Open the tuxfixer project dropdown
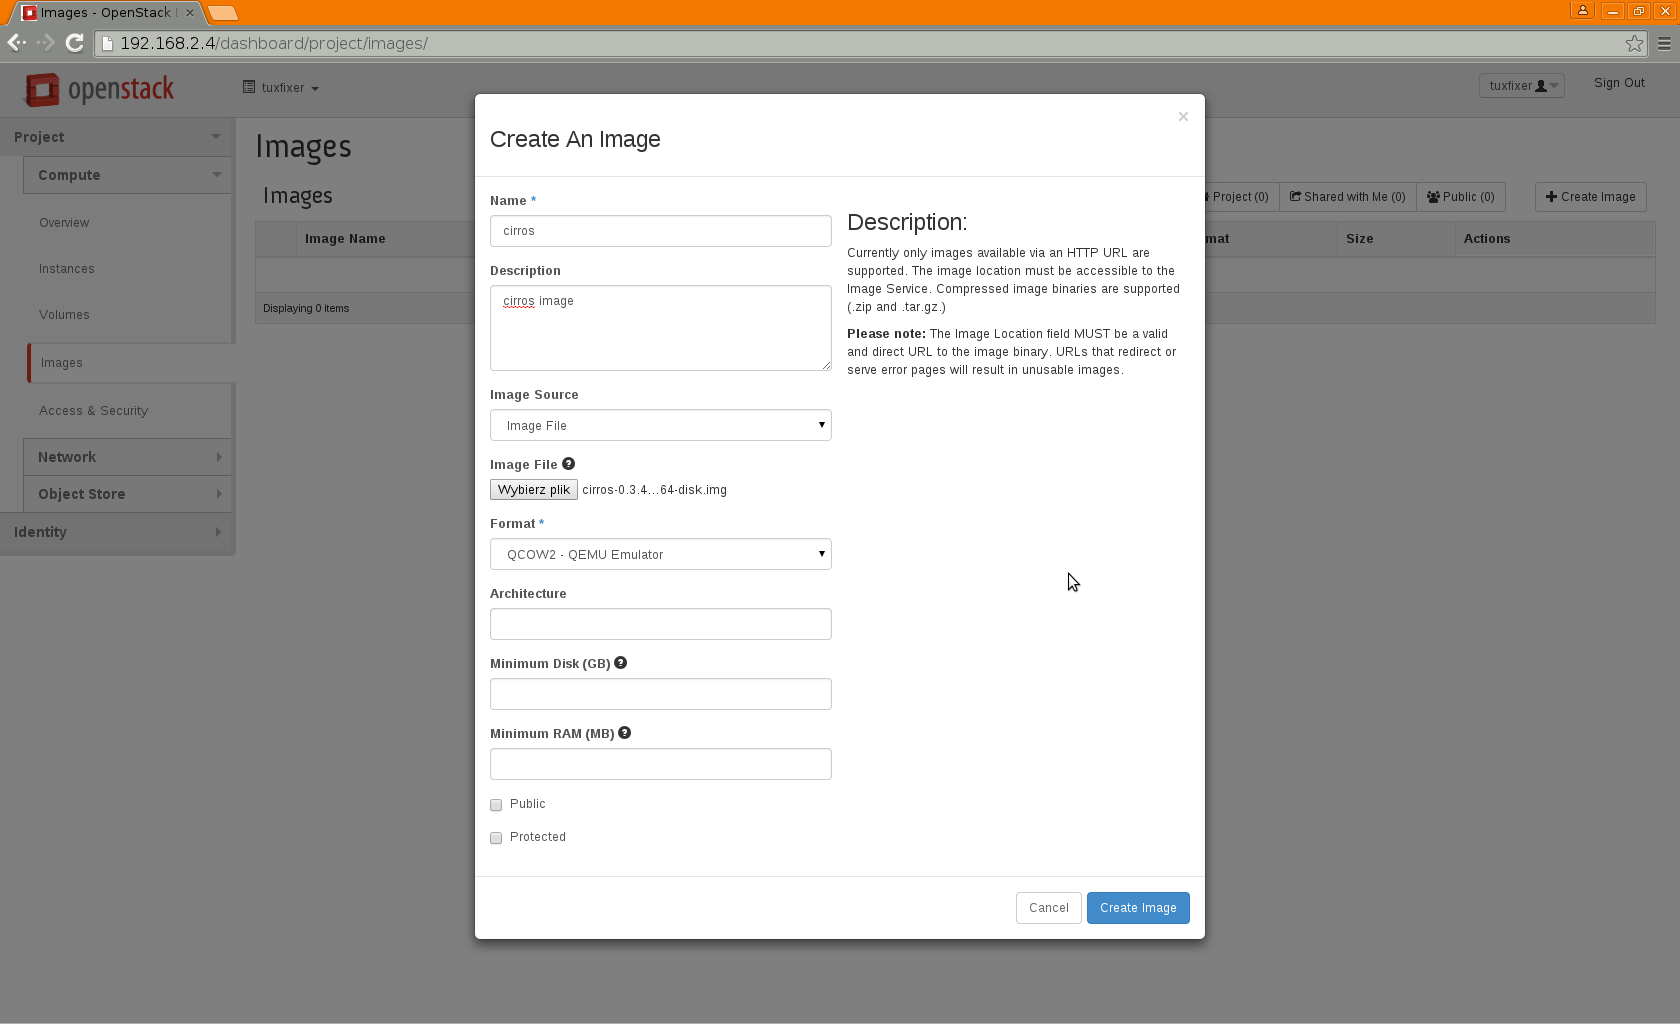 tap(281, 88)
